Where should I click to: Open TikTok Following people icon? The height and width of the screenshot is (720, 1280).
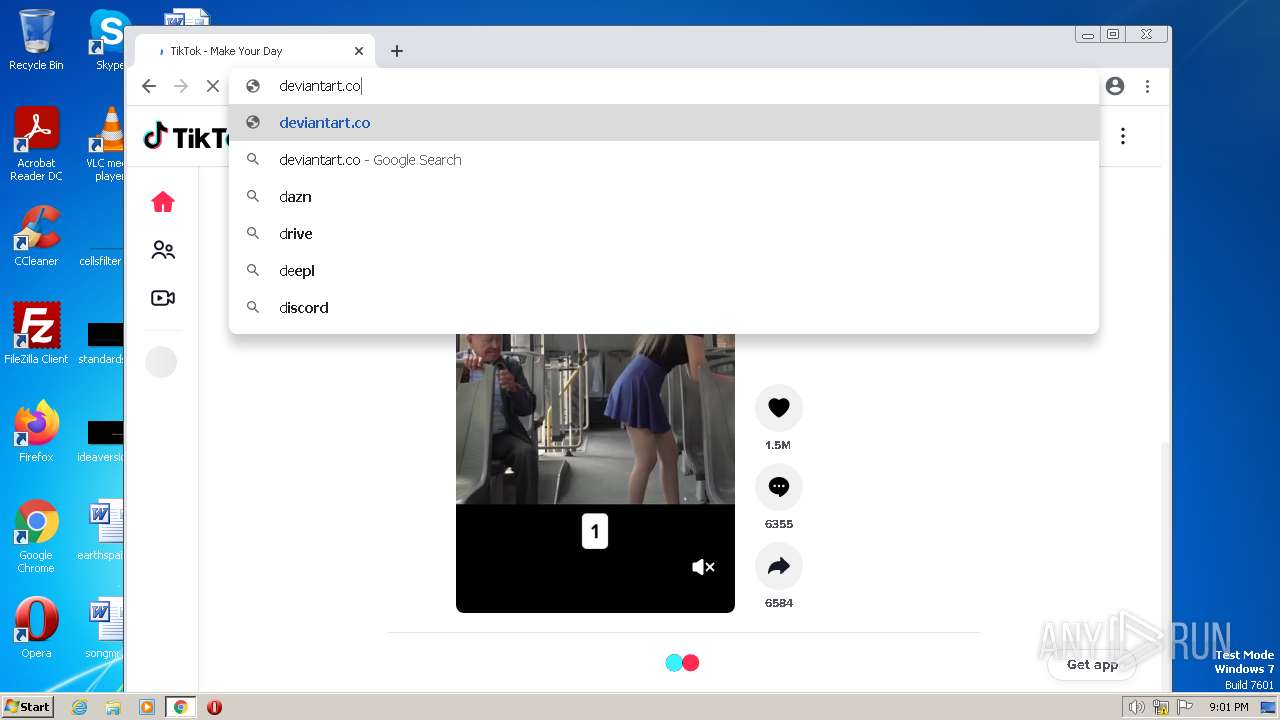point(163,250)
